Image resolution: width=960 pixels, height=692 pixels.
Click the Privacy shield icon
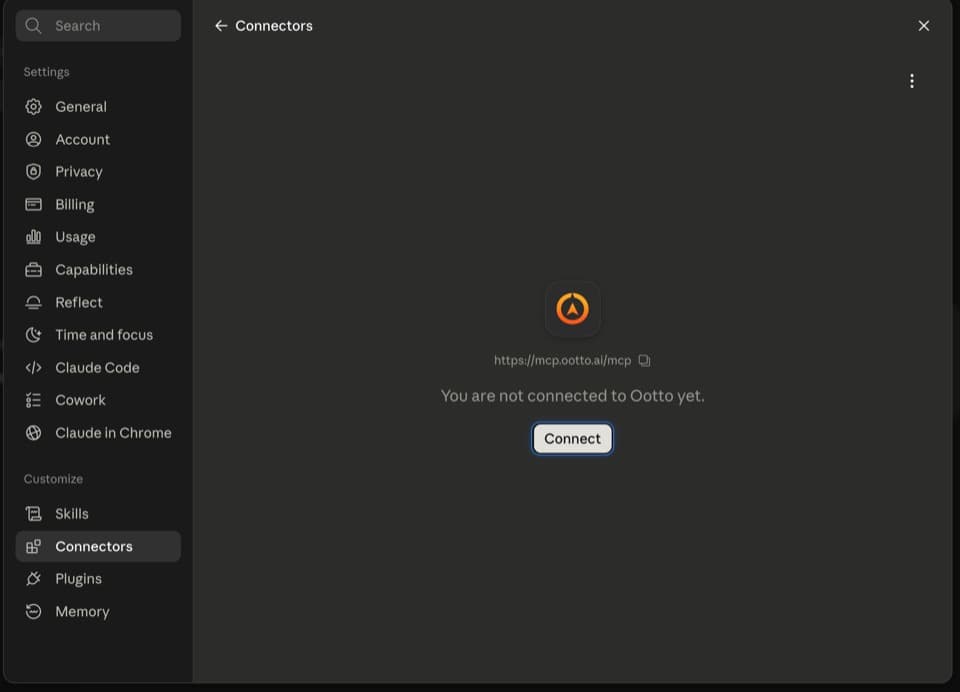(x=34, y=171)
